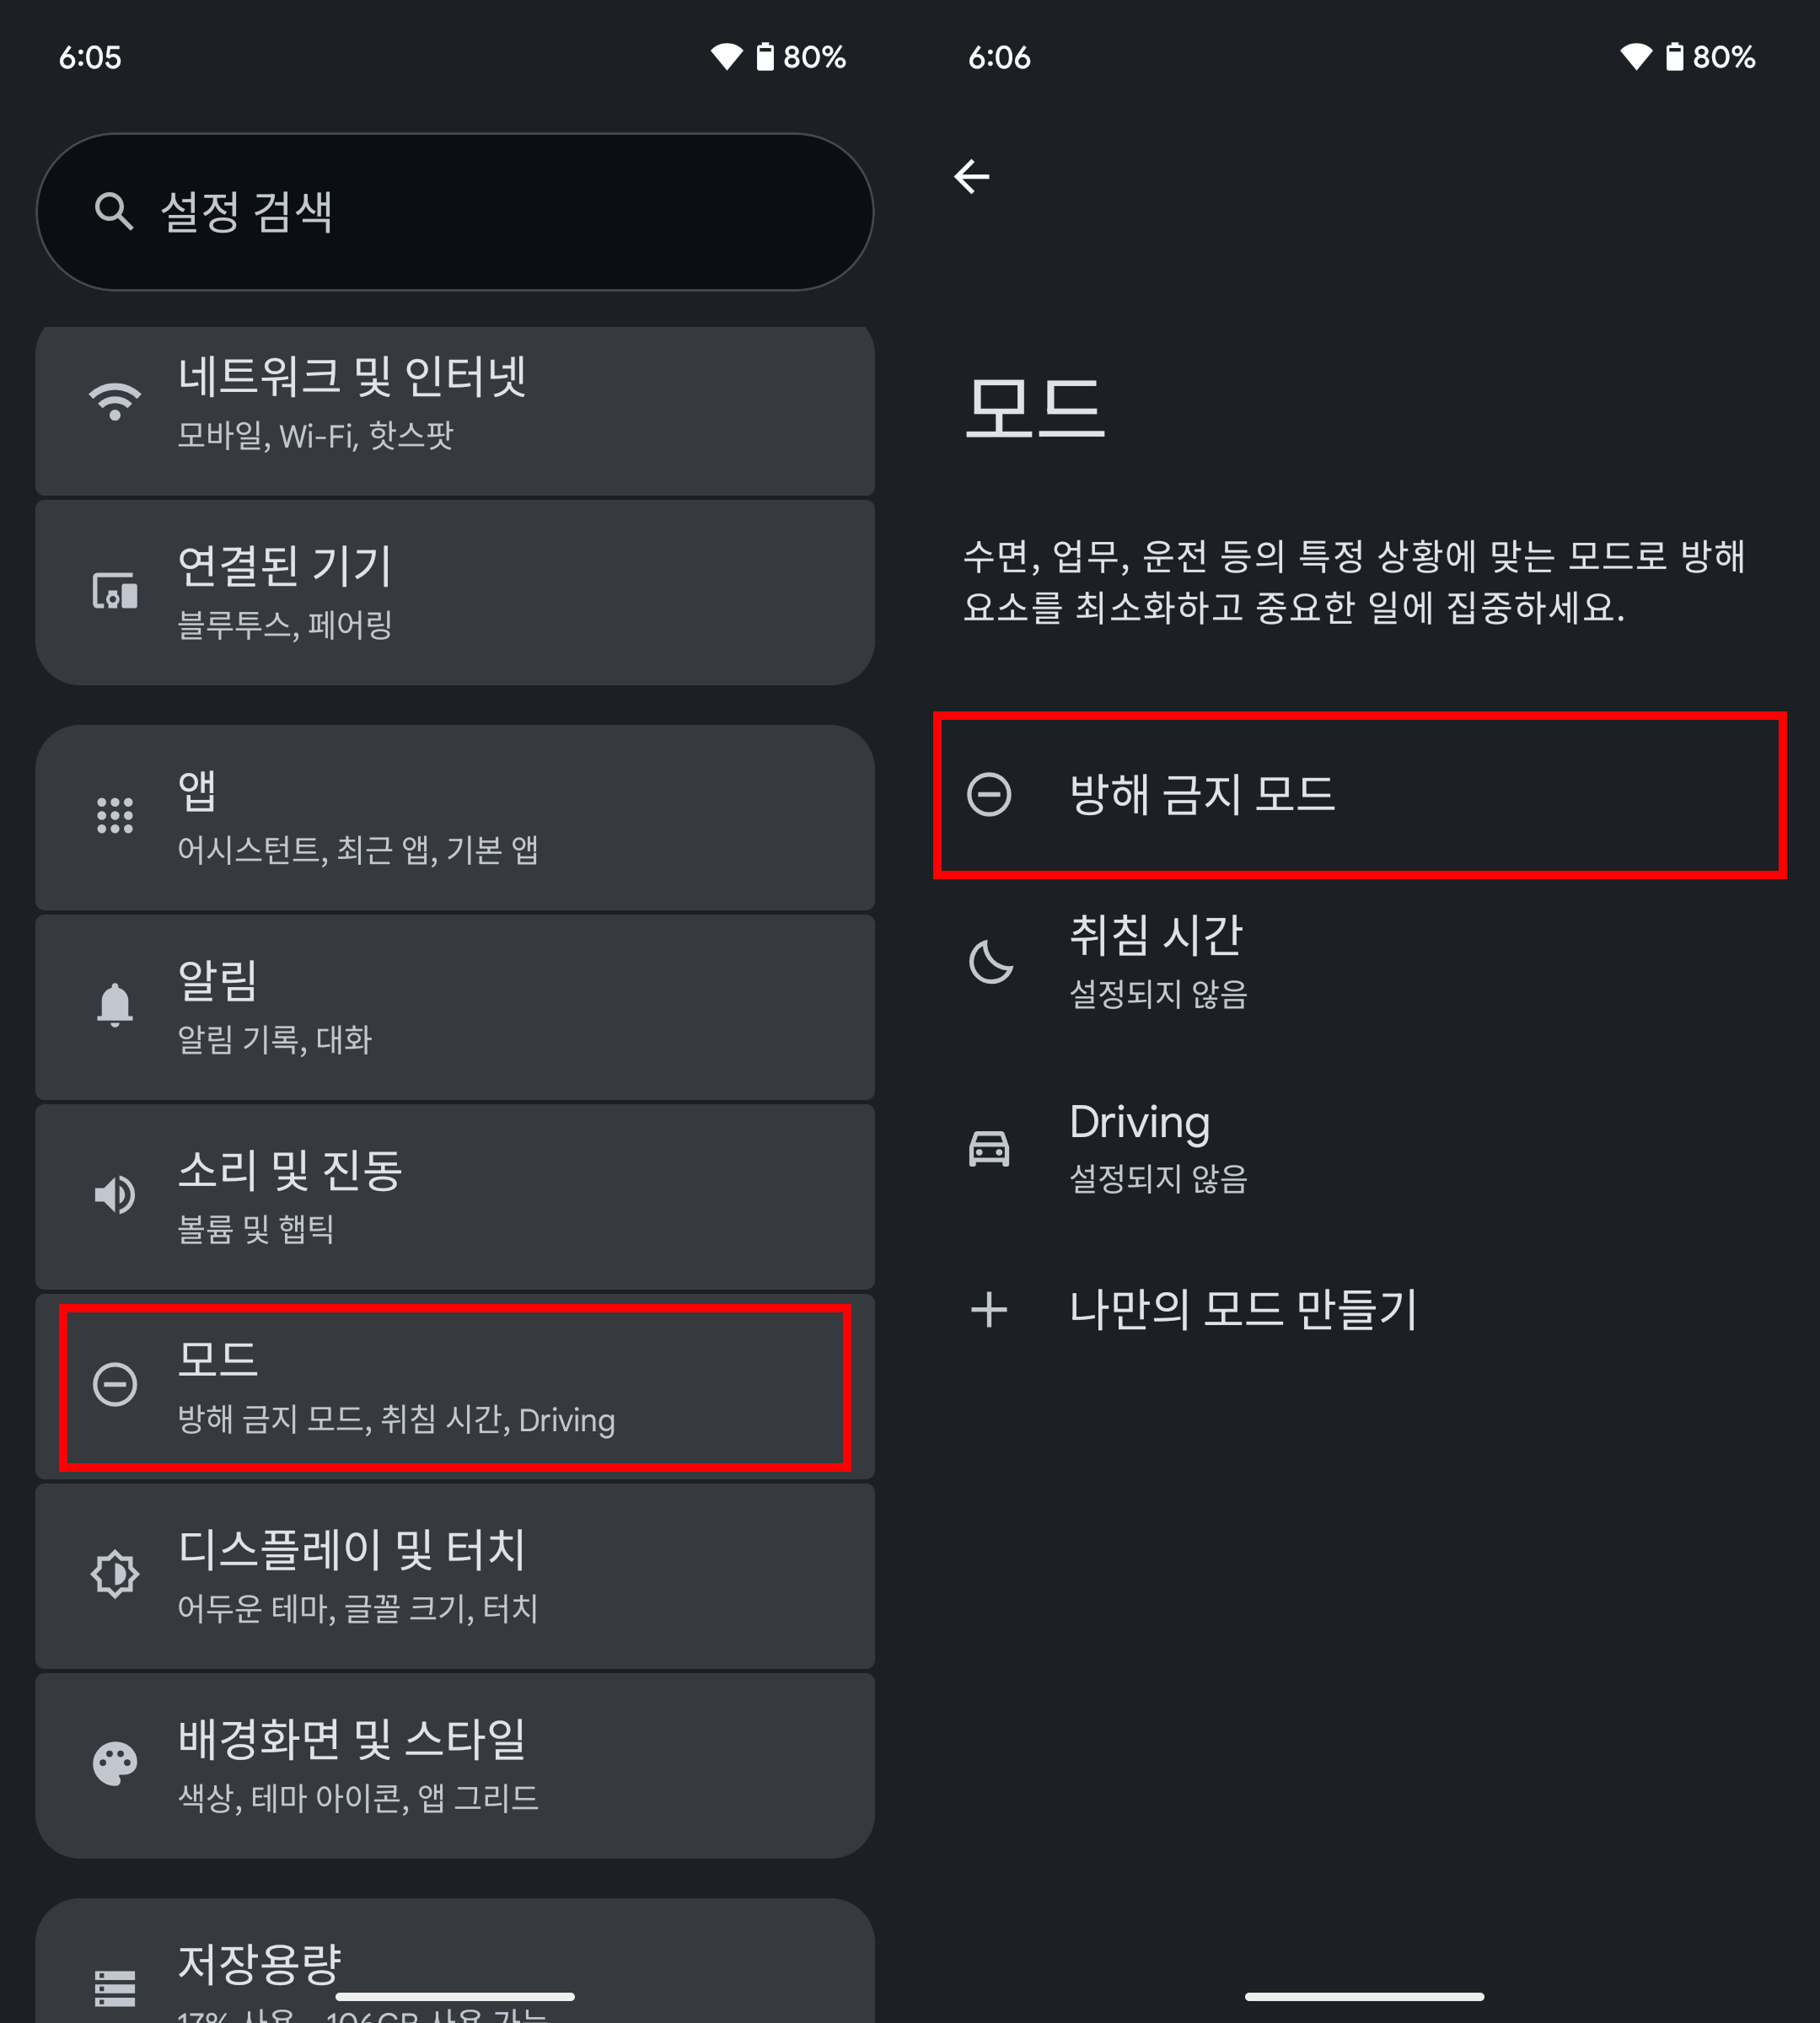
Task: Open the 취침 시간 mode
Action: [1360, 961]
